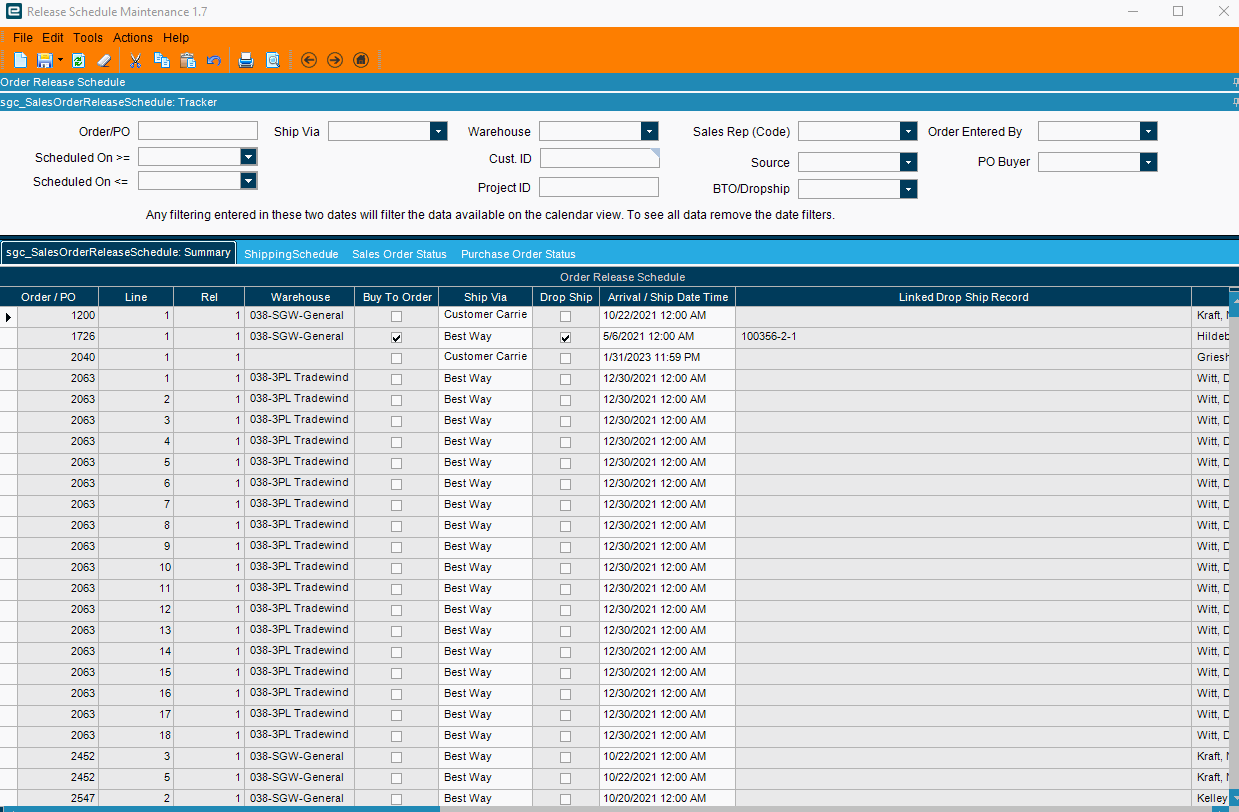Switch to the Sales Order Status tab
1239x812 pixels.
(x=399, y=254)
